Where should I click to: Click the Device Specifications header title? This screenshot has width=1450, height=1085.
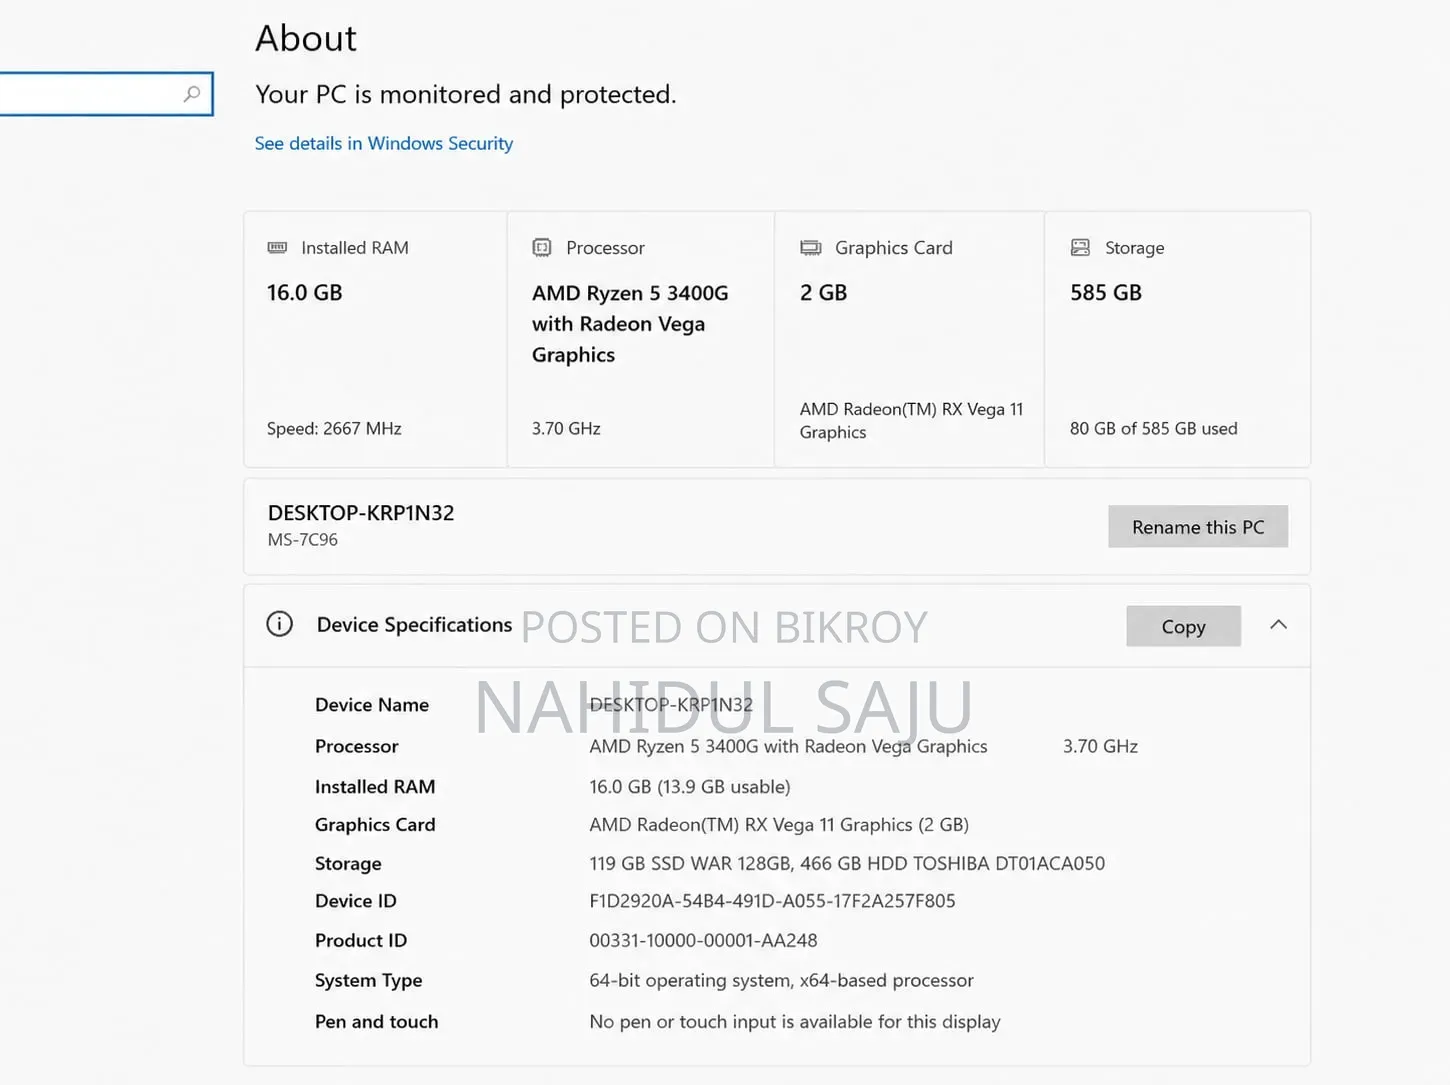[x=414, y=625]
